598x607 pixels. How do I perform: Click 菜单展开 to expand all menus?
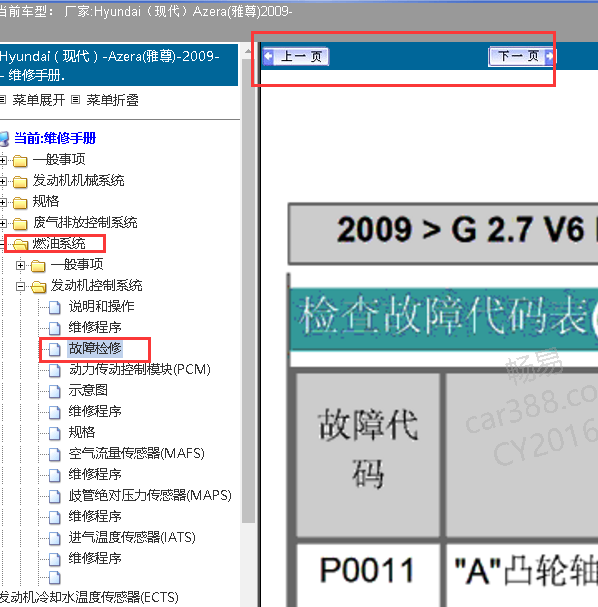click(x=38, y=100)
